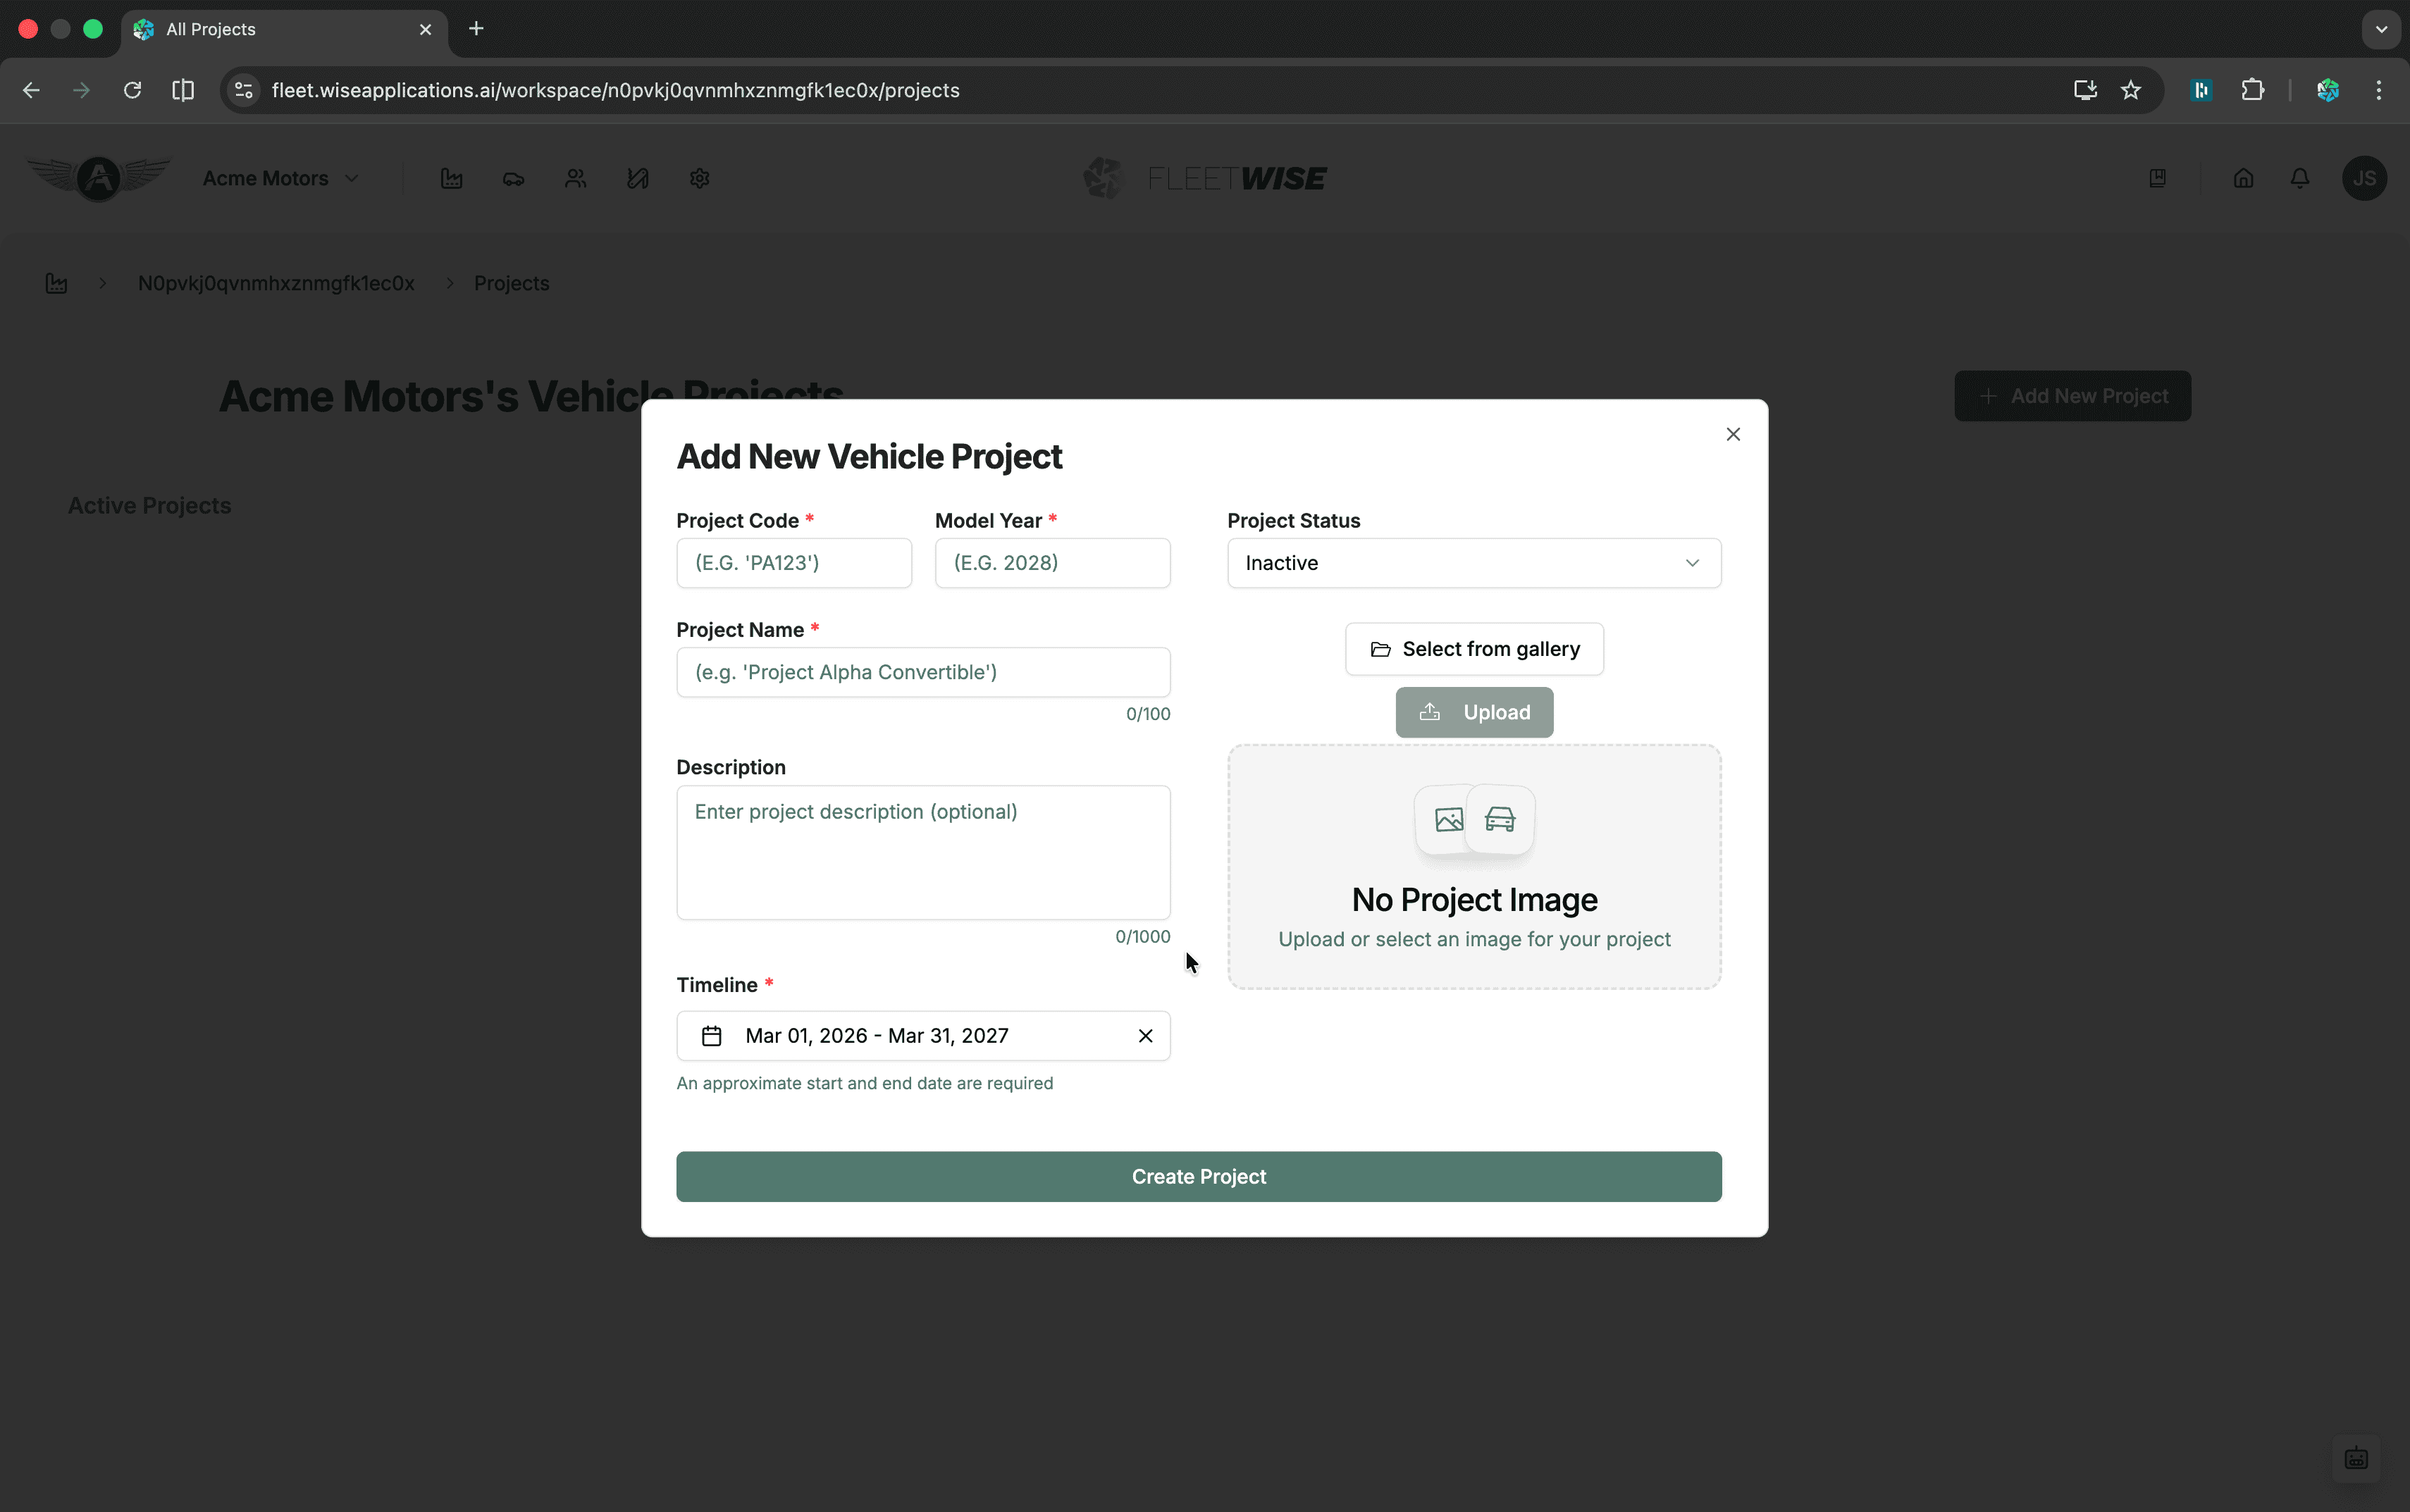Close the All Projects tab
Screen dimensions: 2410x1512
(425, 29)
